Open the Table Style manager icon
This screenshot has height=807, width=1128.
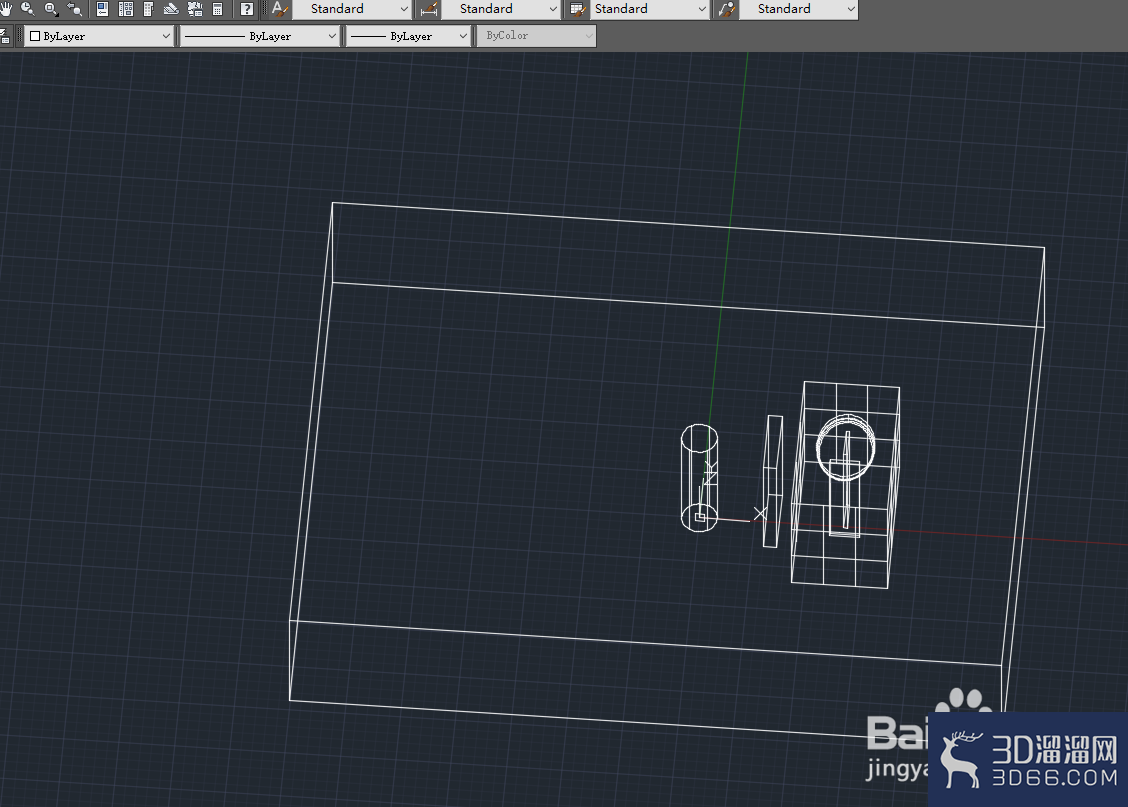[577, 9]
